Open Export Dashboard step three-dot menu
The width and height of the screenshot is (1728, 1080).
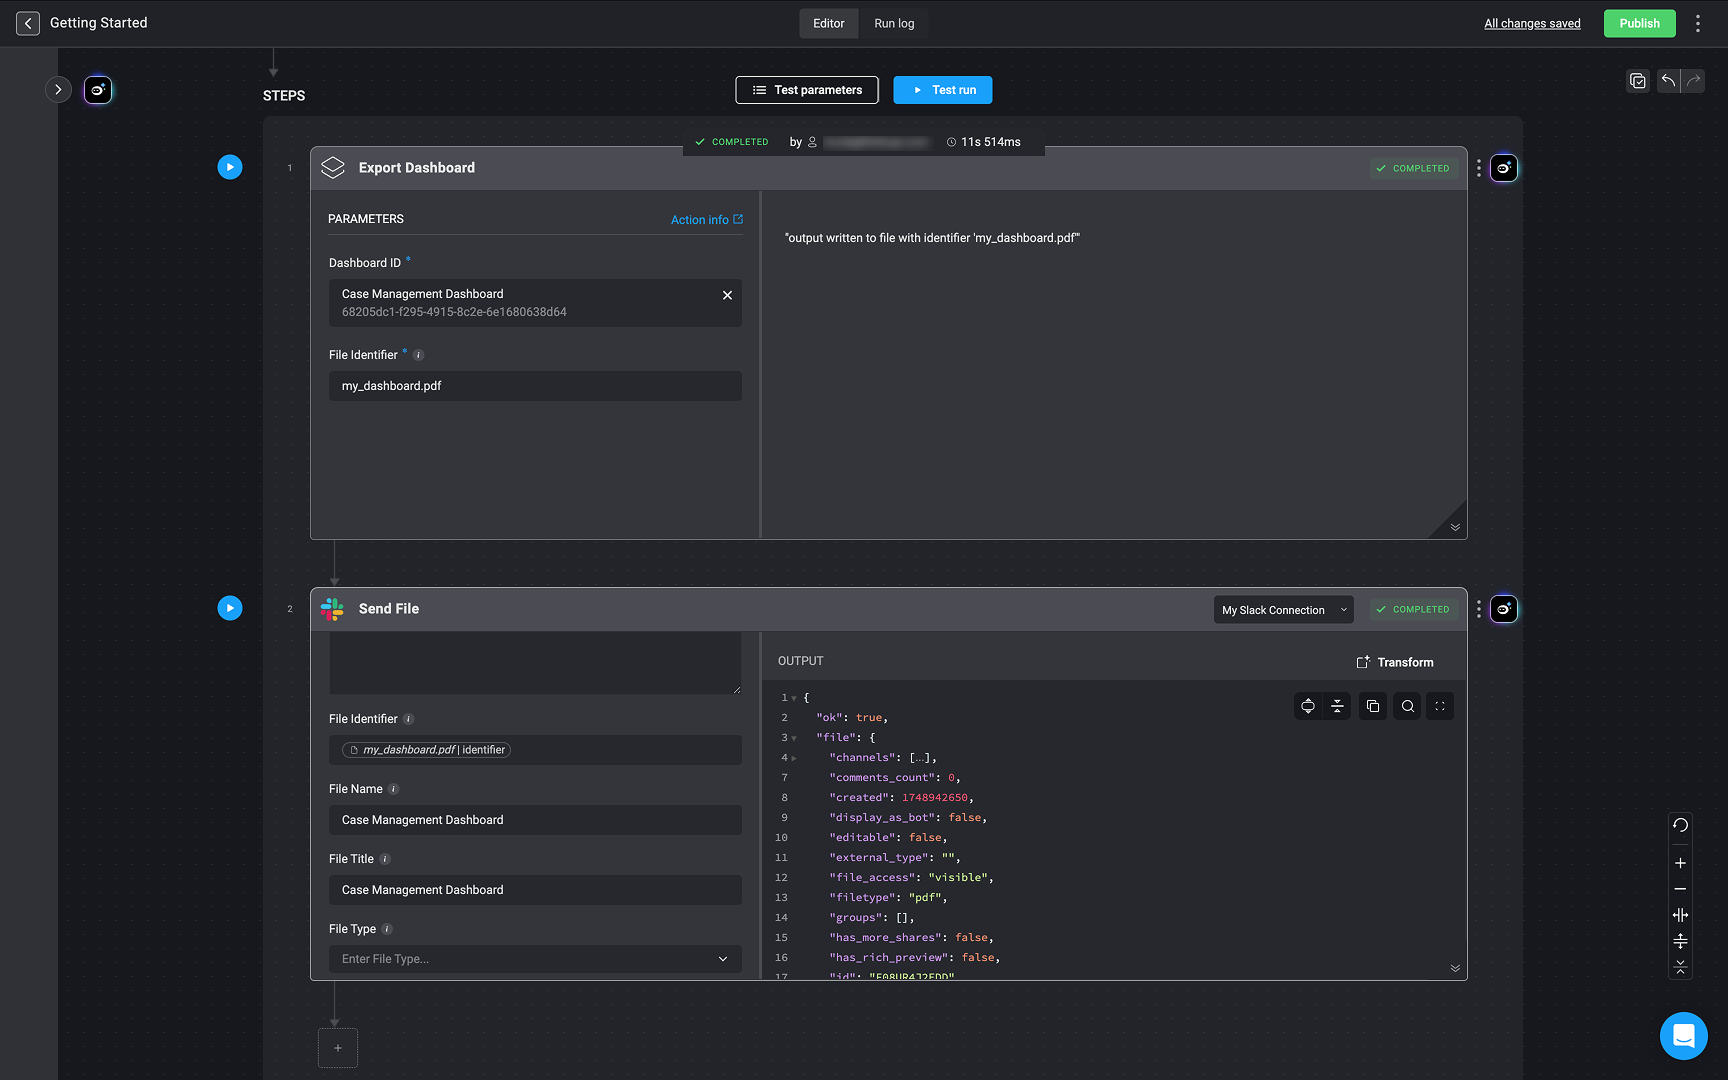click(x=1478, y=168)
